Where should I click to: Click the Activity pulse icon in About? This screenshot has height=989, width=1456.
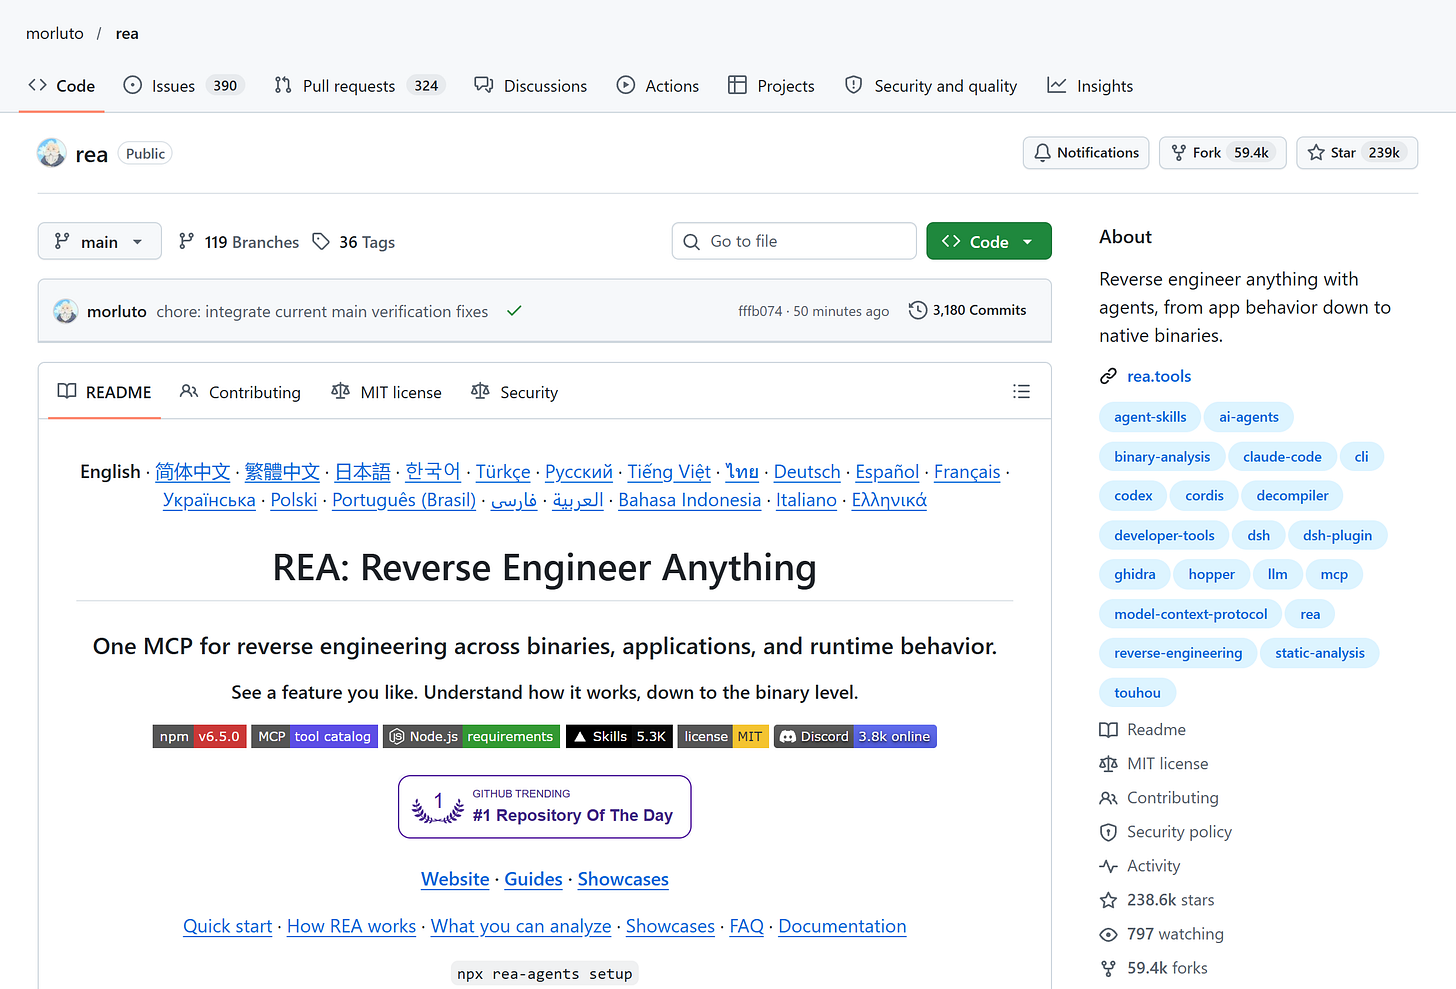click(x=1108, y=866)
